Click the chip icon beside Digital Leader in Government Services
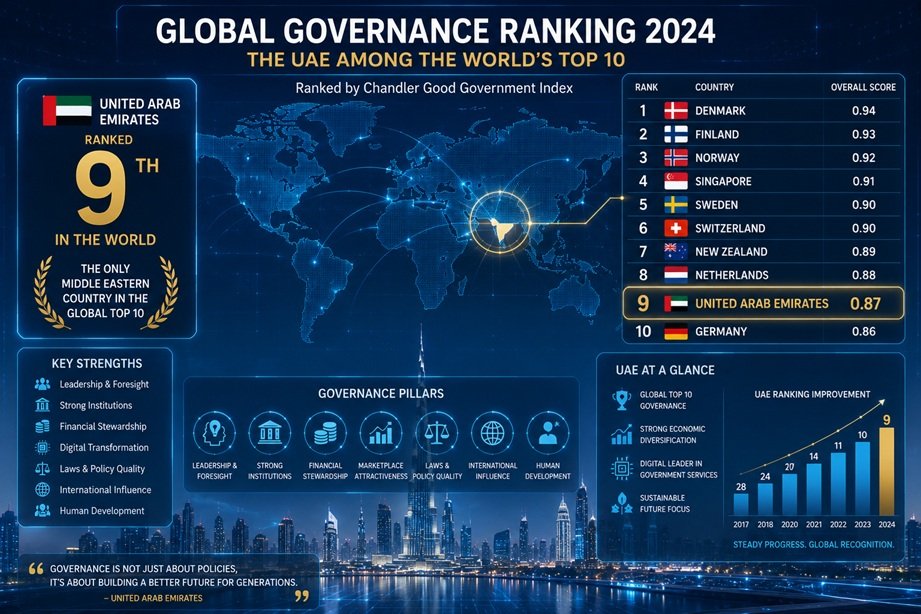The width and height of the screenshot is (921, 614). 621,469
